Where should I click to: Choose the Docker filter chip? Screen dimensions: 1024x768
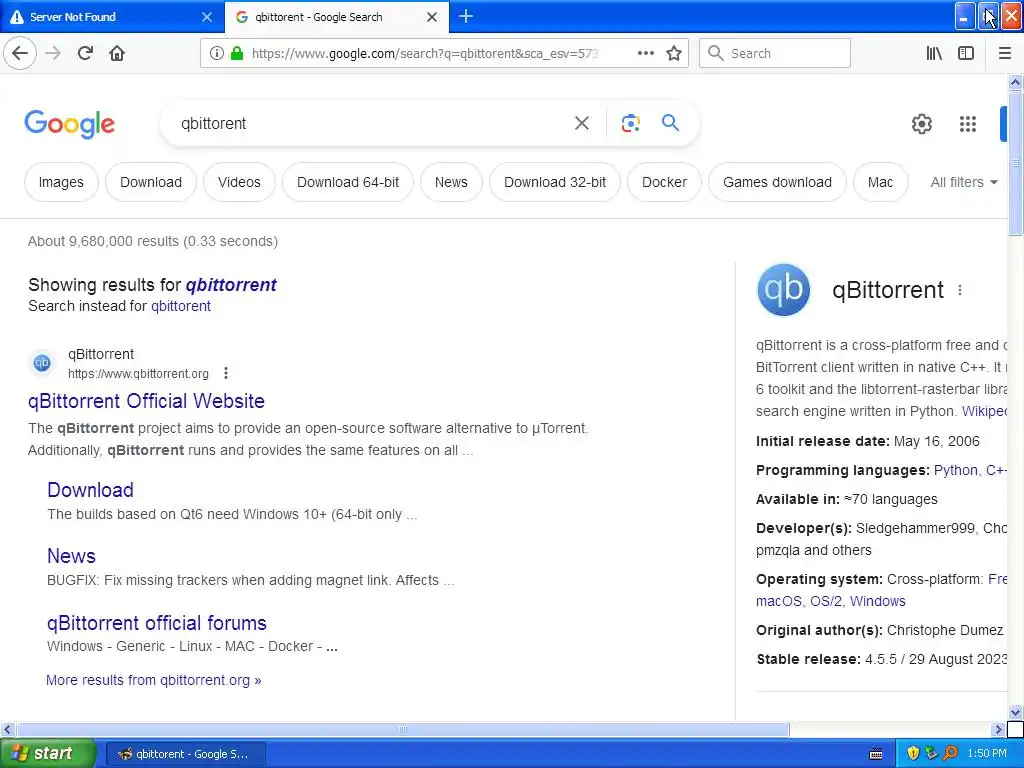(664, 182)
